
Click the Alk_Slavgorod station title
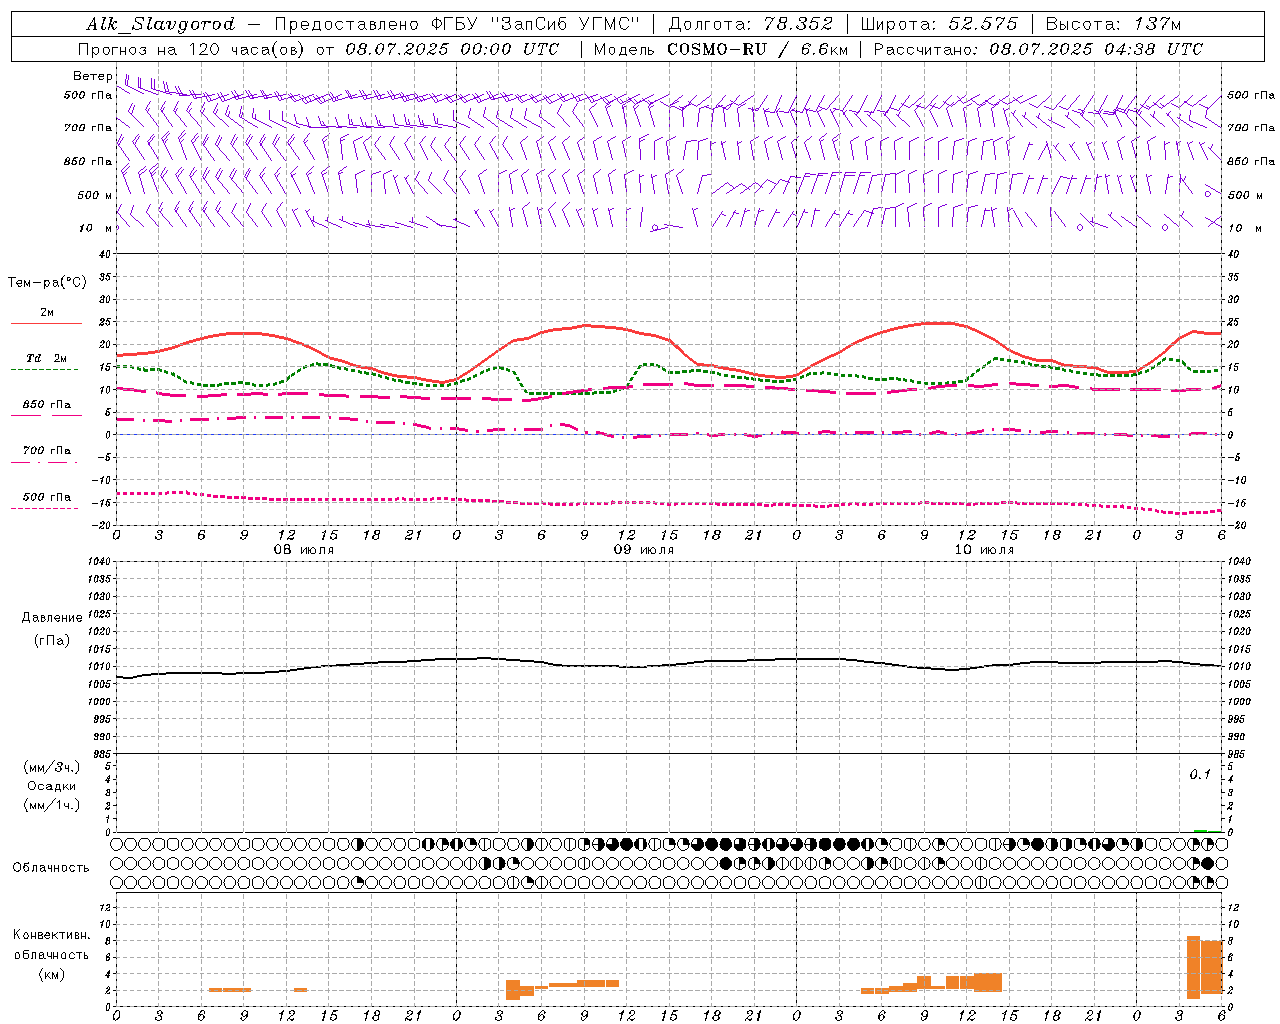[x=161, y=24]
